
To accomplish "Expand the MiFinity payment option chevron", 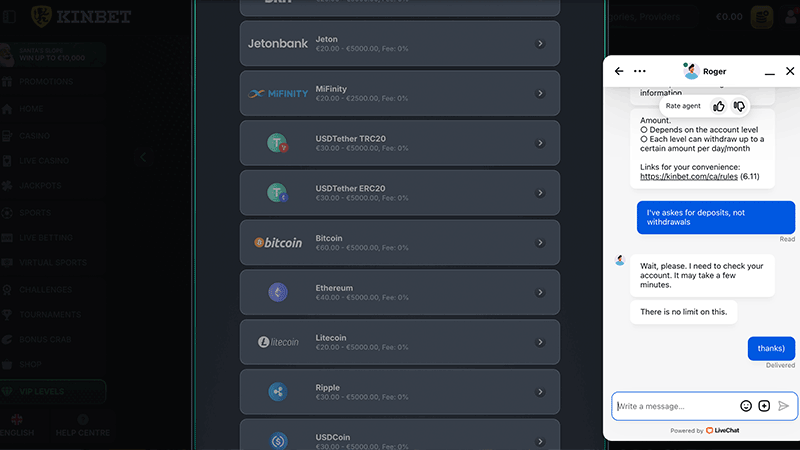I will (540, 93).
